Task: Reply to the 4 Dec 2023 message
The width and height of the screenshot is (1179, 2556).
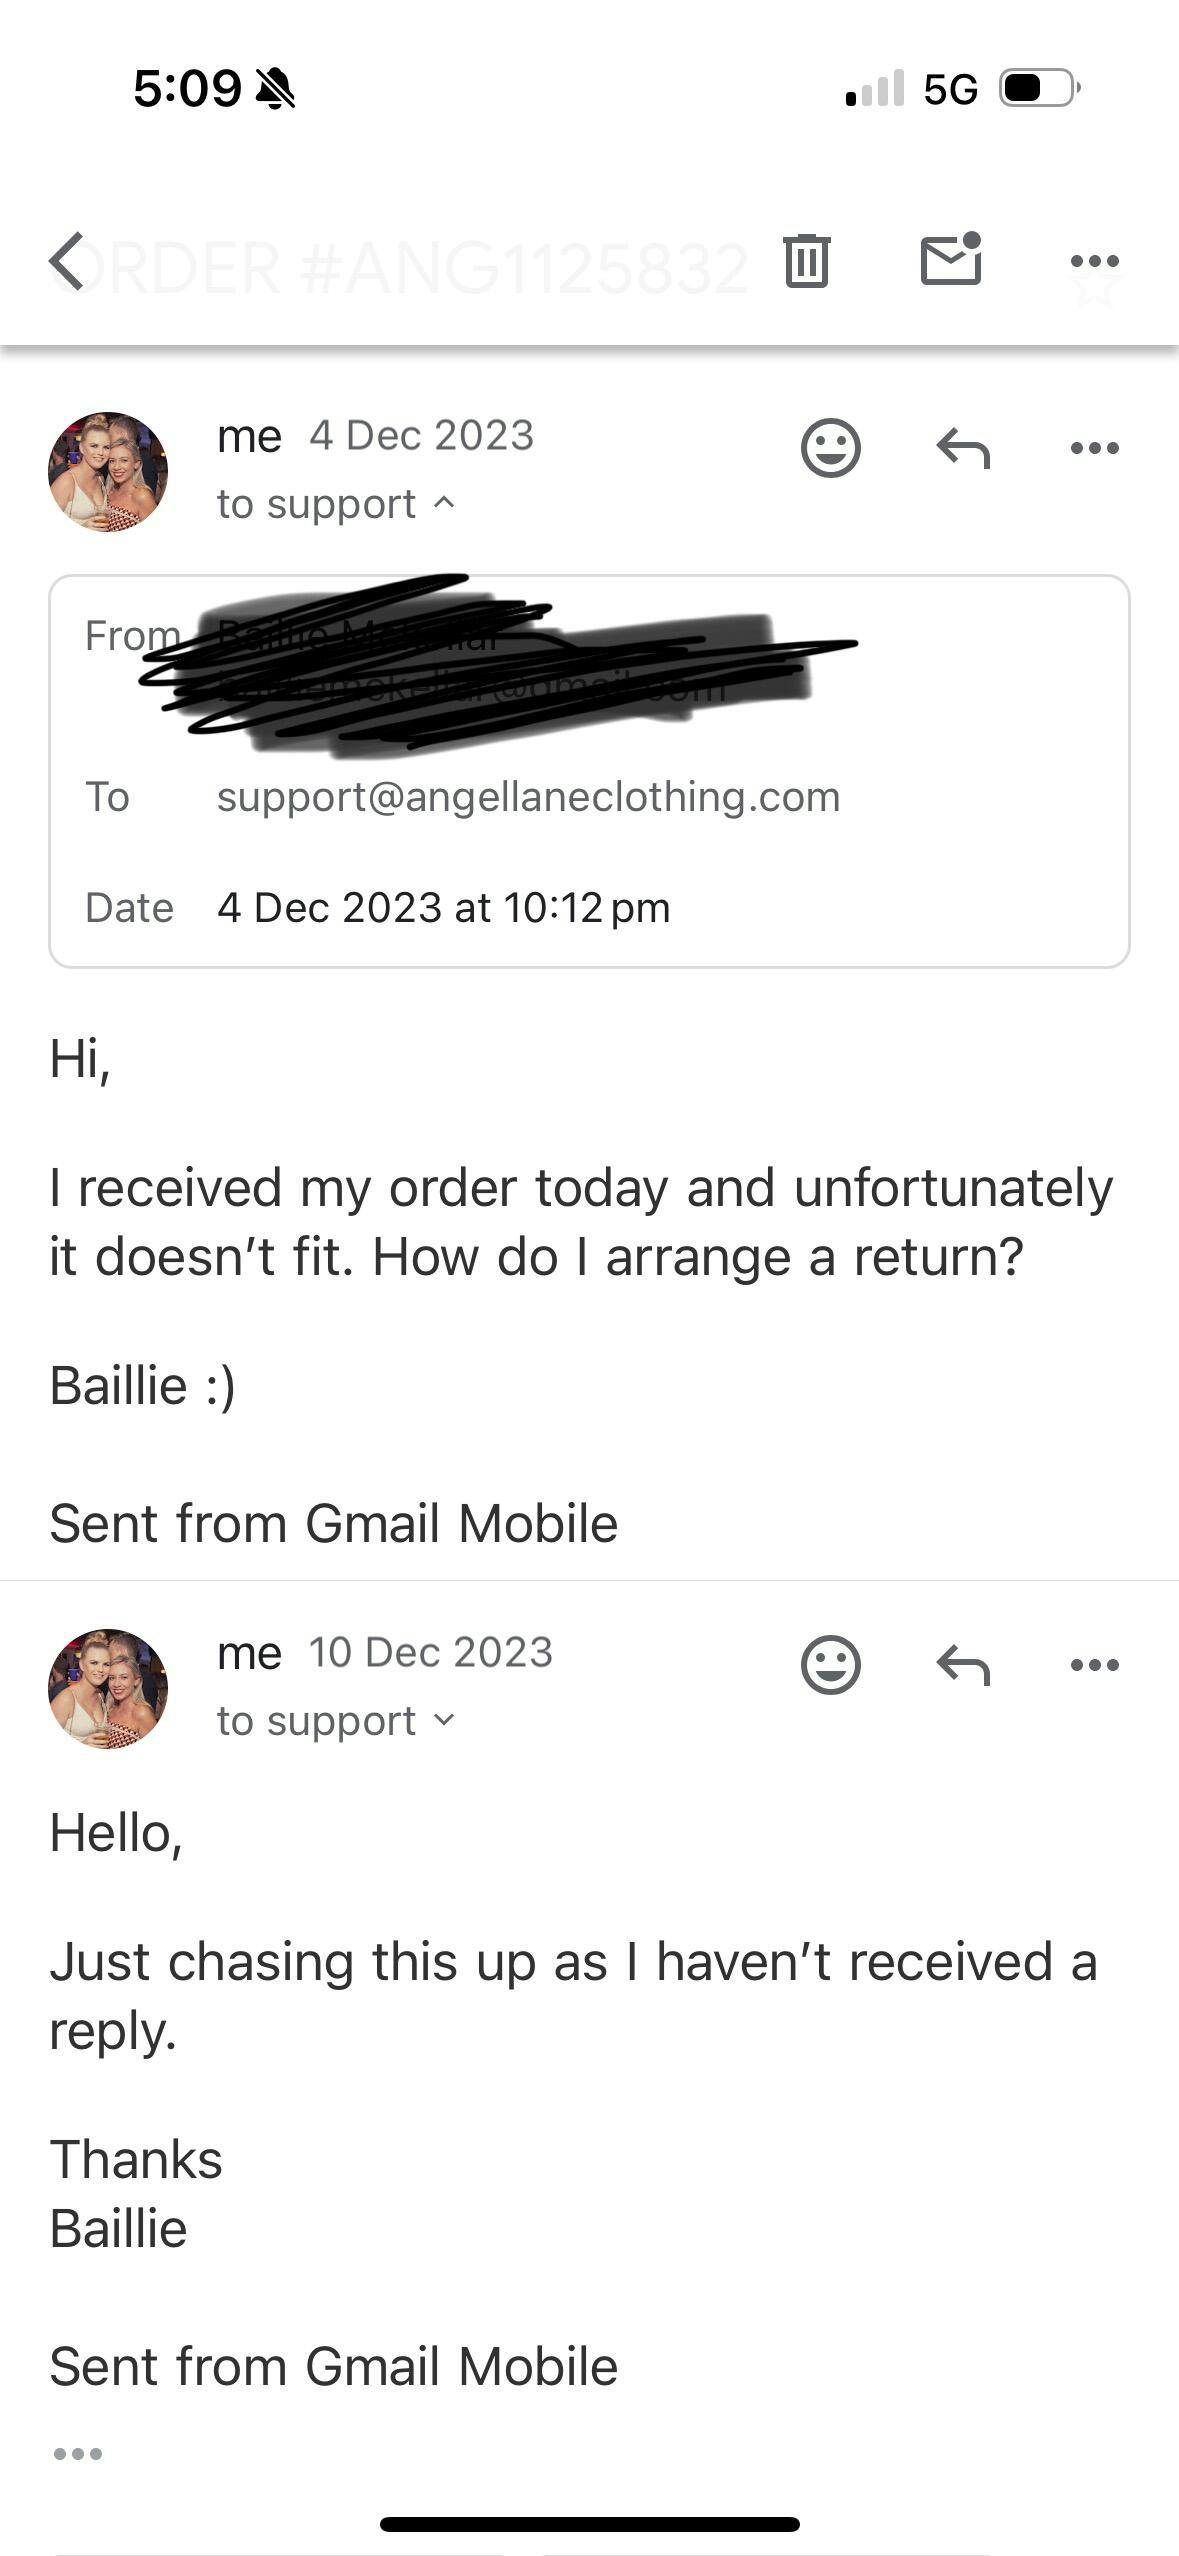Action: click(963, 447)
